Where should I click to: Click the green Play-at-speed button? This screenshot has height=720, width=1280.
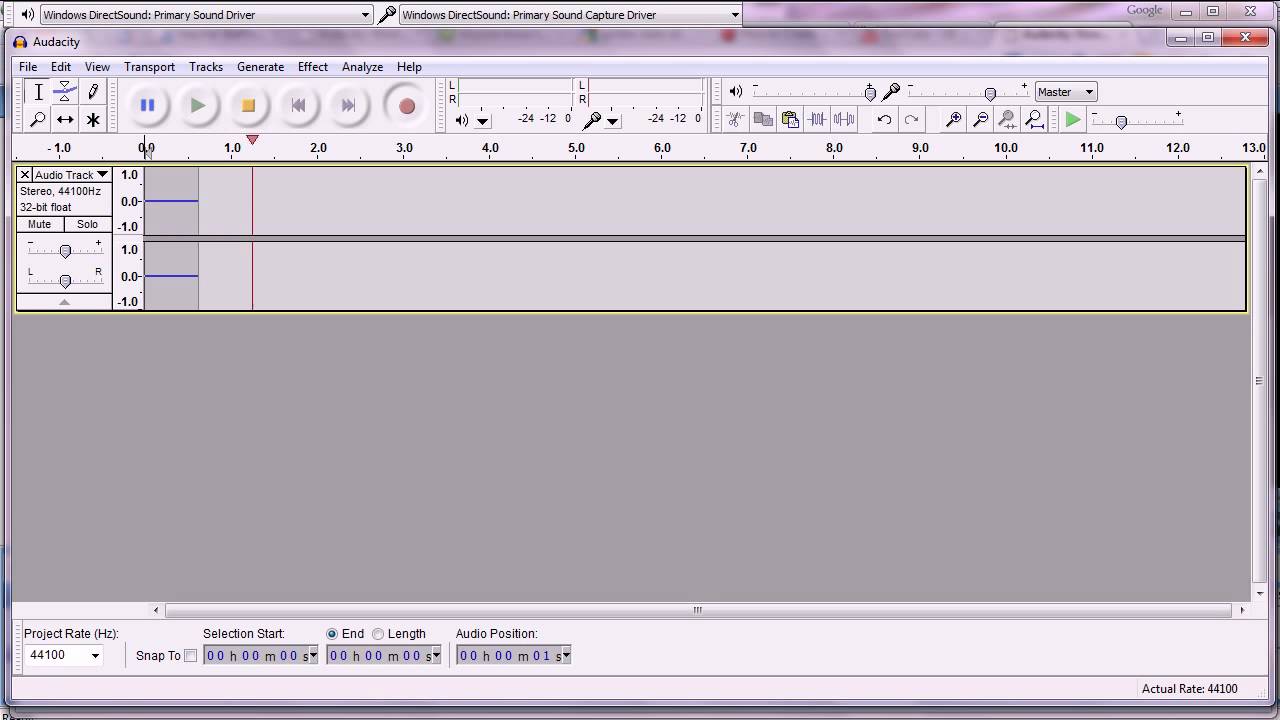pos(1073,119)
